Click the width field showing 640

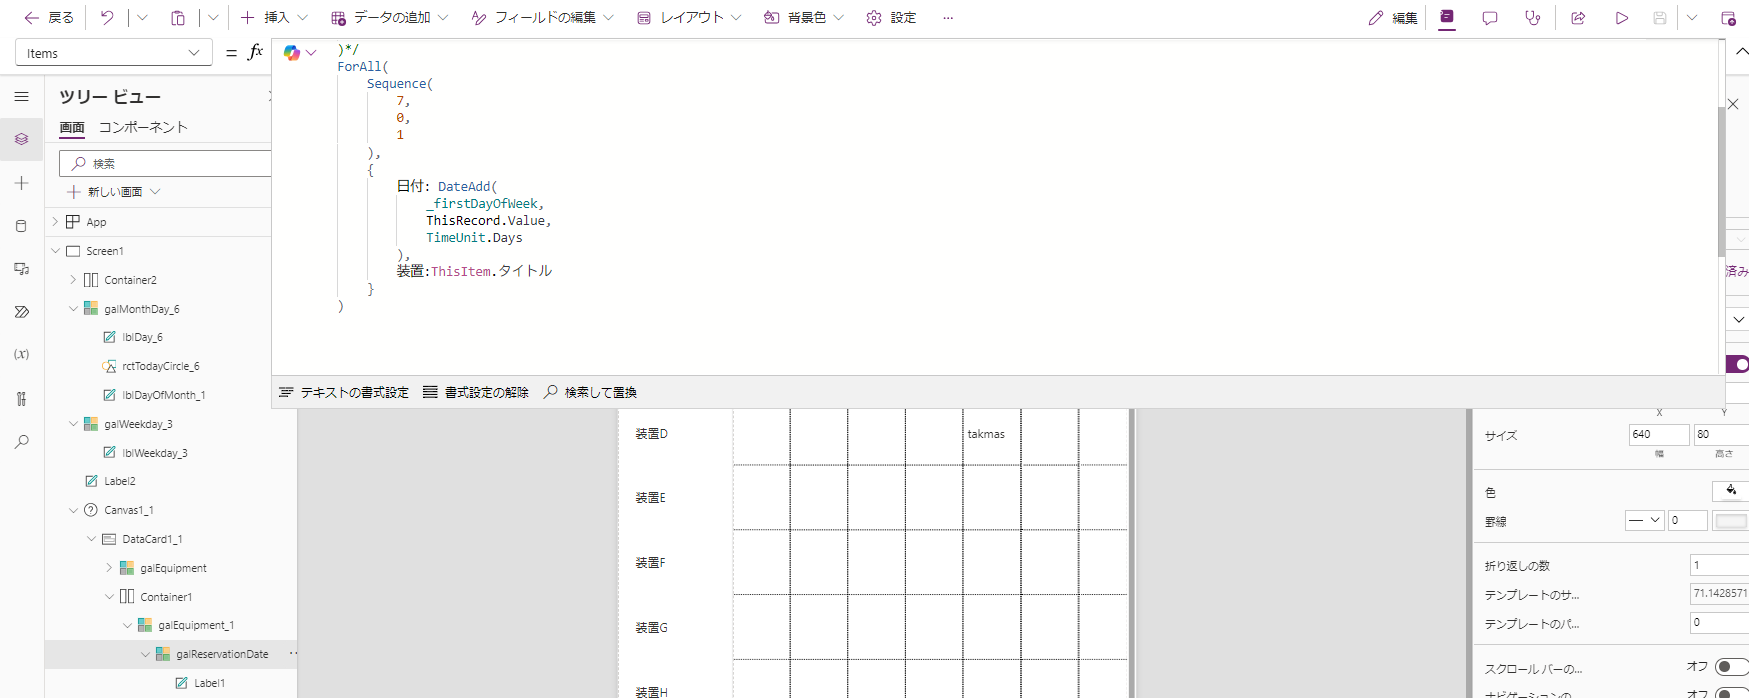point(1658,434)
